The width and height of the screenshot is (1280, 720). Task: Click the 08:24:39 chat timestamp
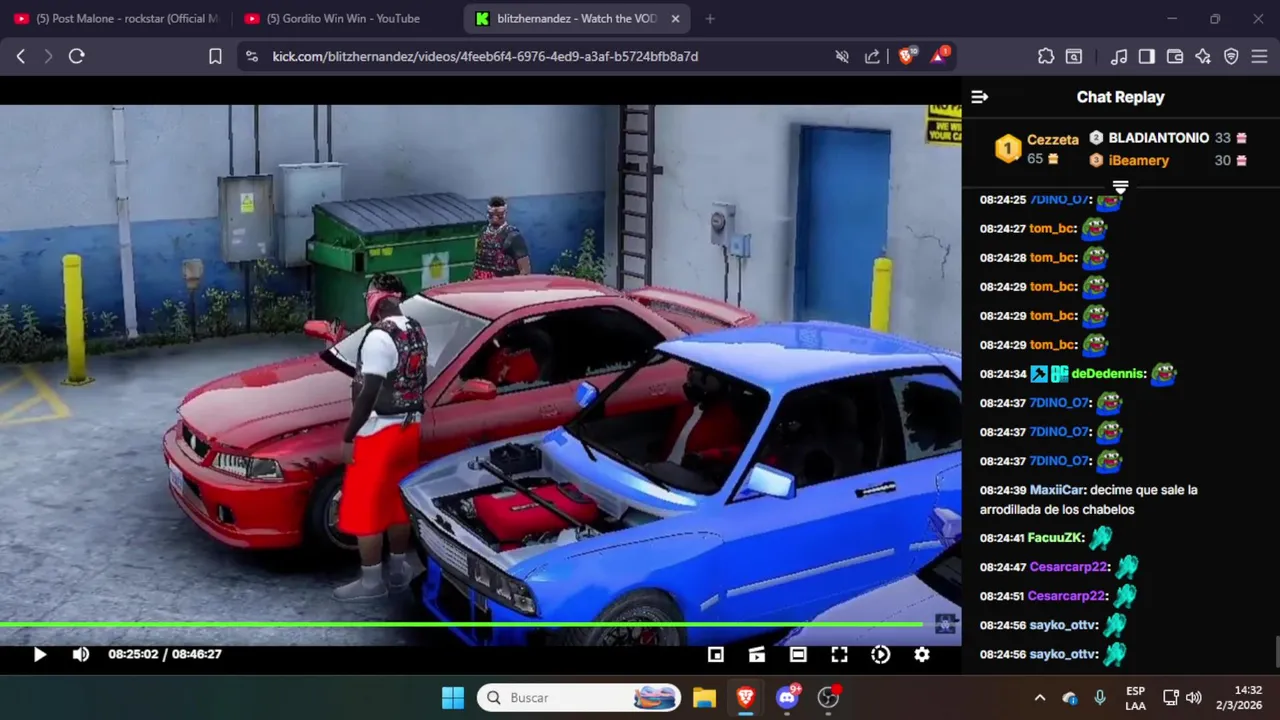(1003, 490)
